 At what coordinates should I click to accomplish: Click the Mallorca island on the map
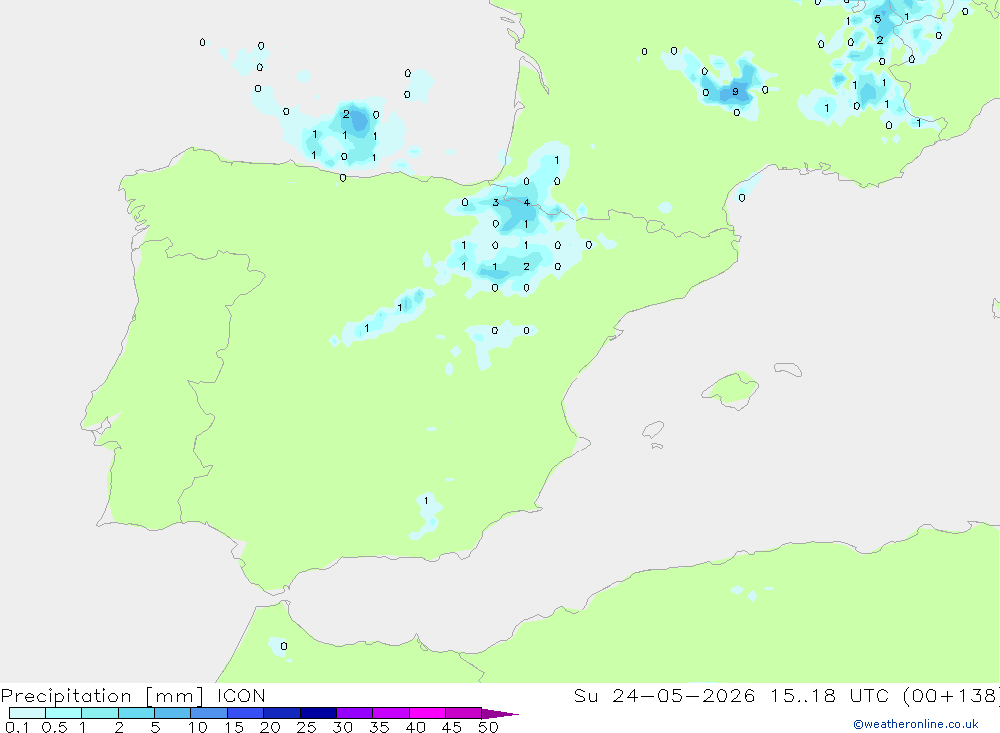pyautogui.click(x=731, y=389)
